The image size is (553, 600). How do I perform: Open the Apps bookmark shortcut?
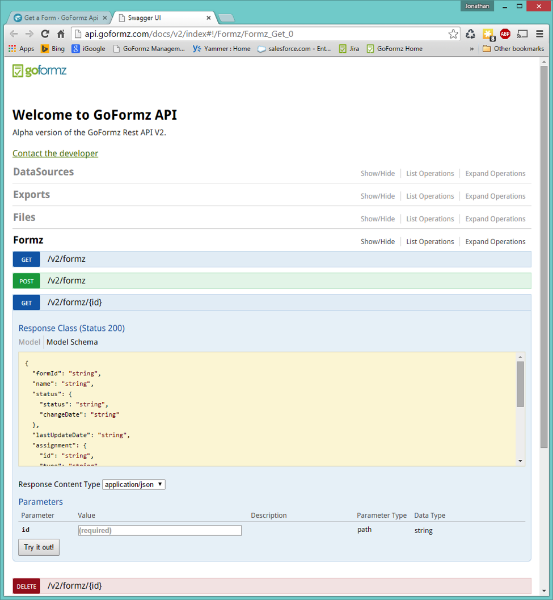pyautogui.click(x=21, y=49)
